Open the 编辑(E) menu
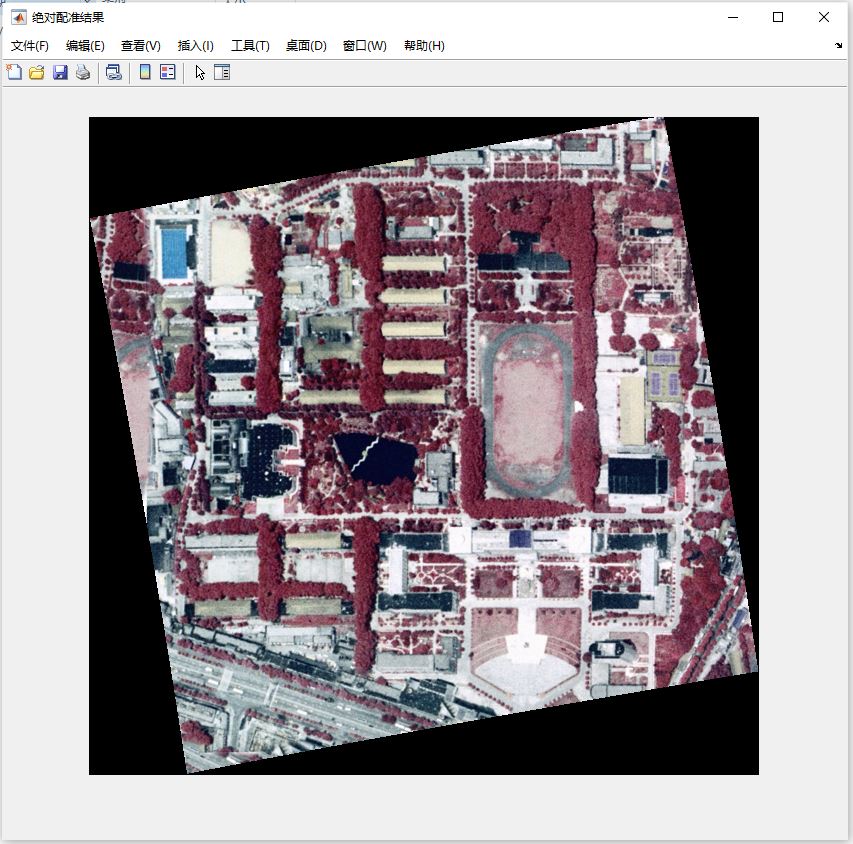 (85, 46)
